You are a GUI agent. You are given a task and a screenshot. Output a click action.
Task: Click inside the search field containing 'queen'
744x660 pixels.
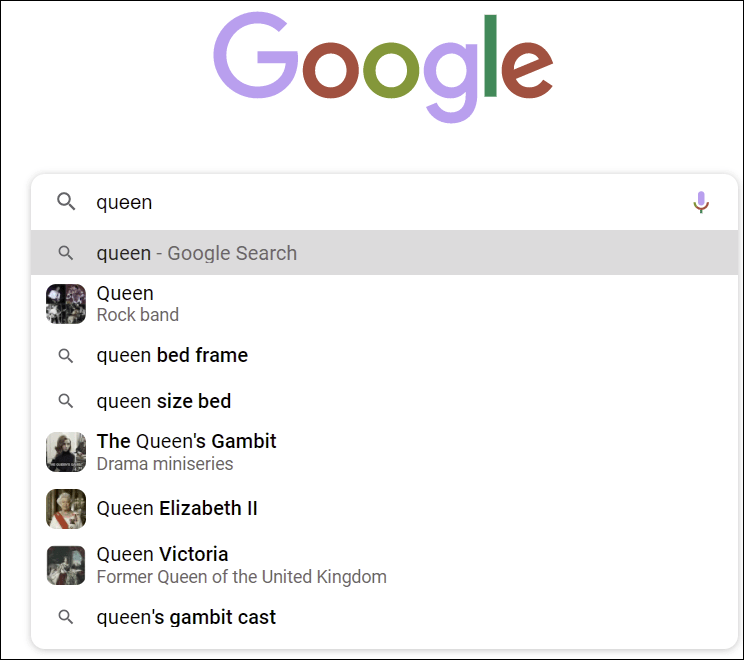(x=384, y=203)
